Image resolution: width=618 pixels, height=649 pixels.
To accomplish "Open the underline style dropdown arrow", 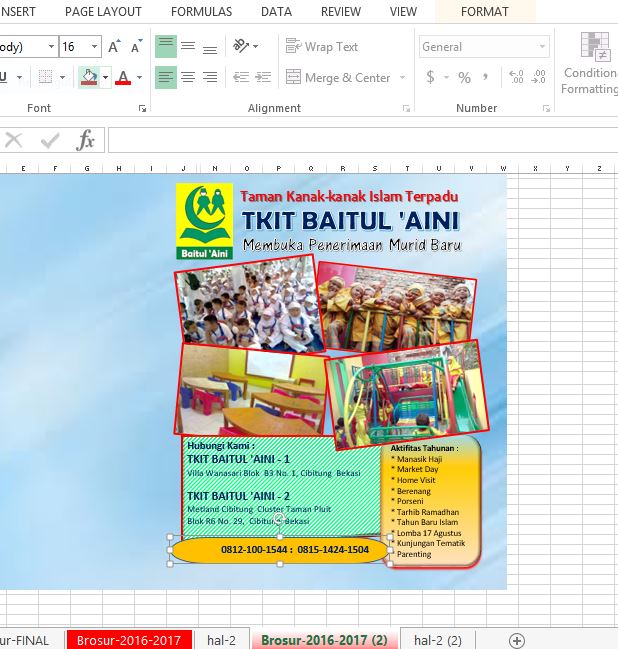I will (19, 77).
